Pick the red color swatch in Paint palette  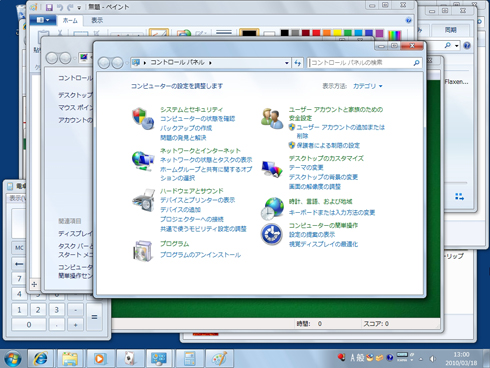[x=316, y=33]
